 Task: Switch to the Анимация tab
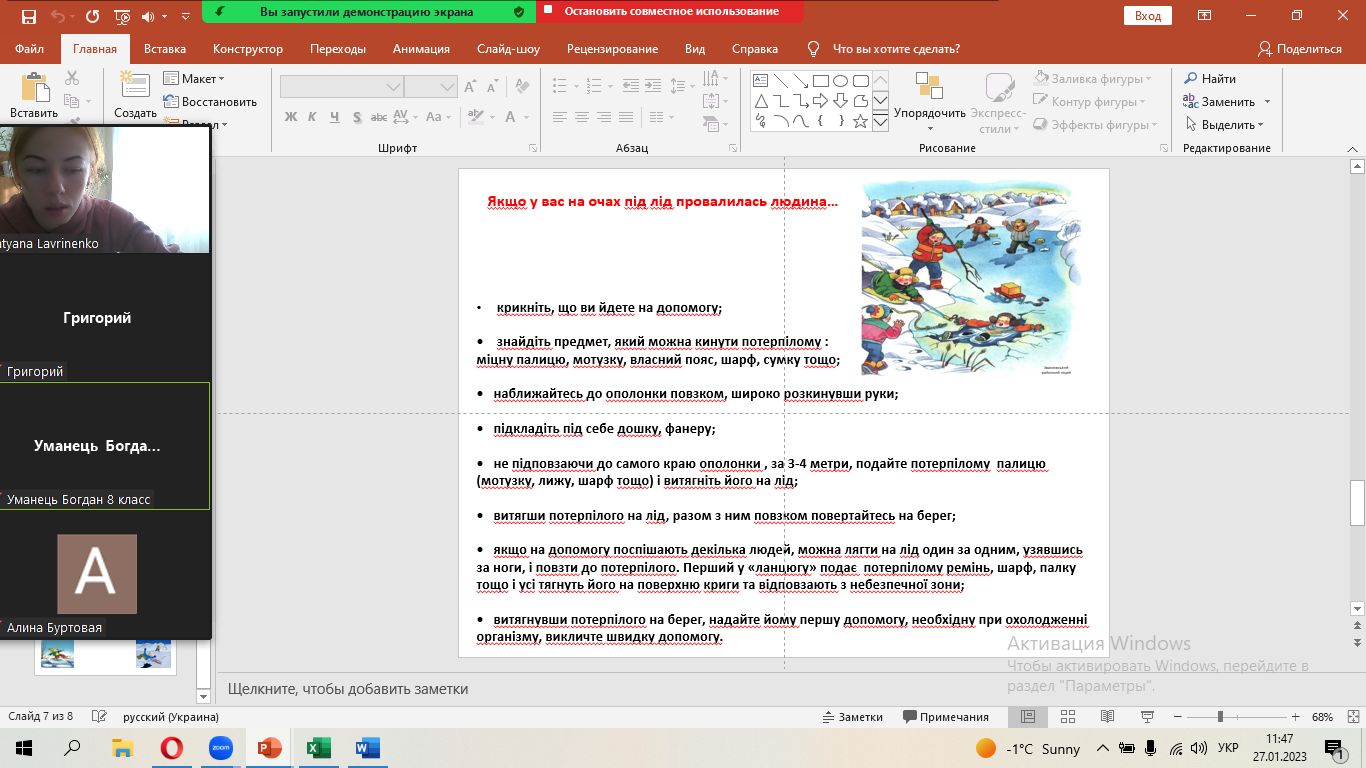click(421, 49)
